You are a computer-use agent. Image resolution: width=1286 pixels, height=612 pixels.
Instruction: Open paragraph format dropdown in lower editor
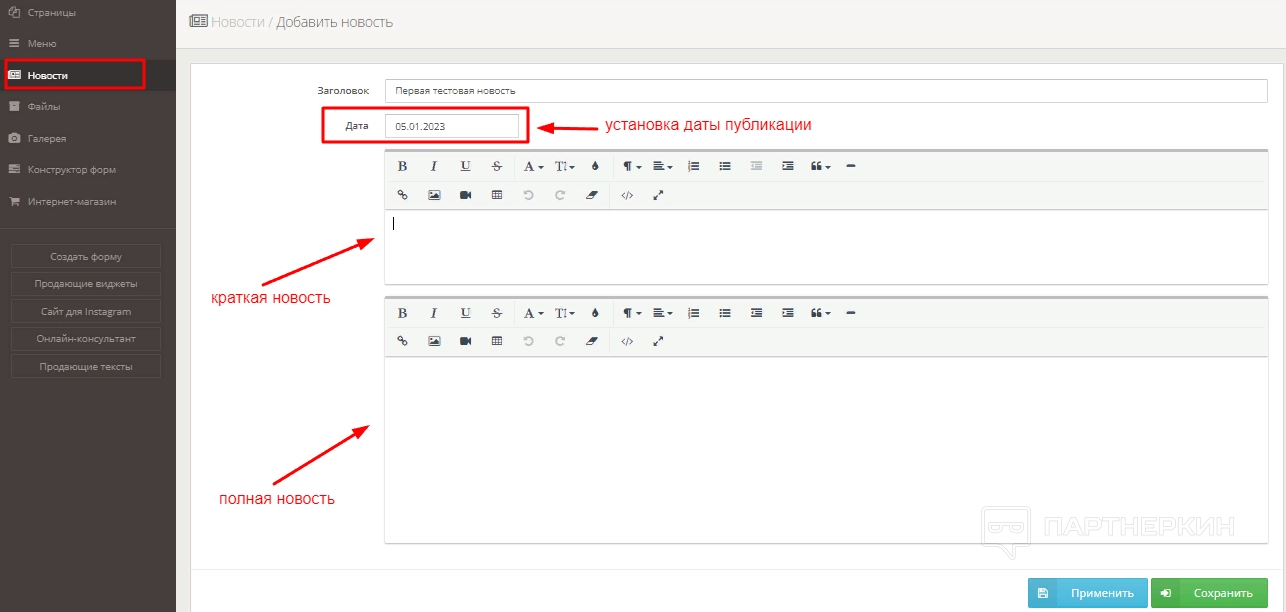tap(632, 313)
